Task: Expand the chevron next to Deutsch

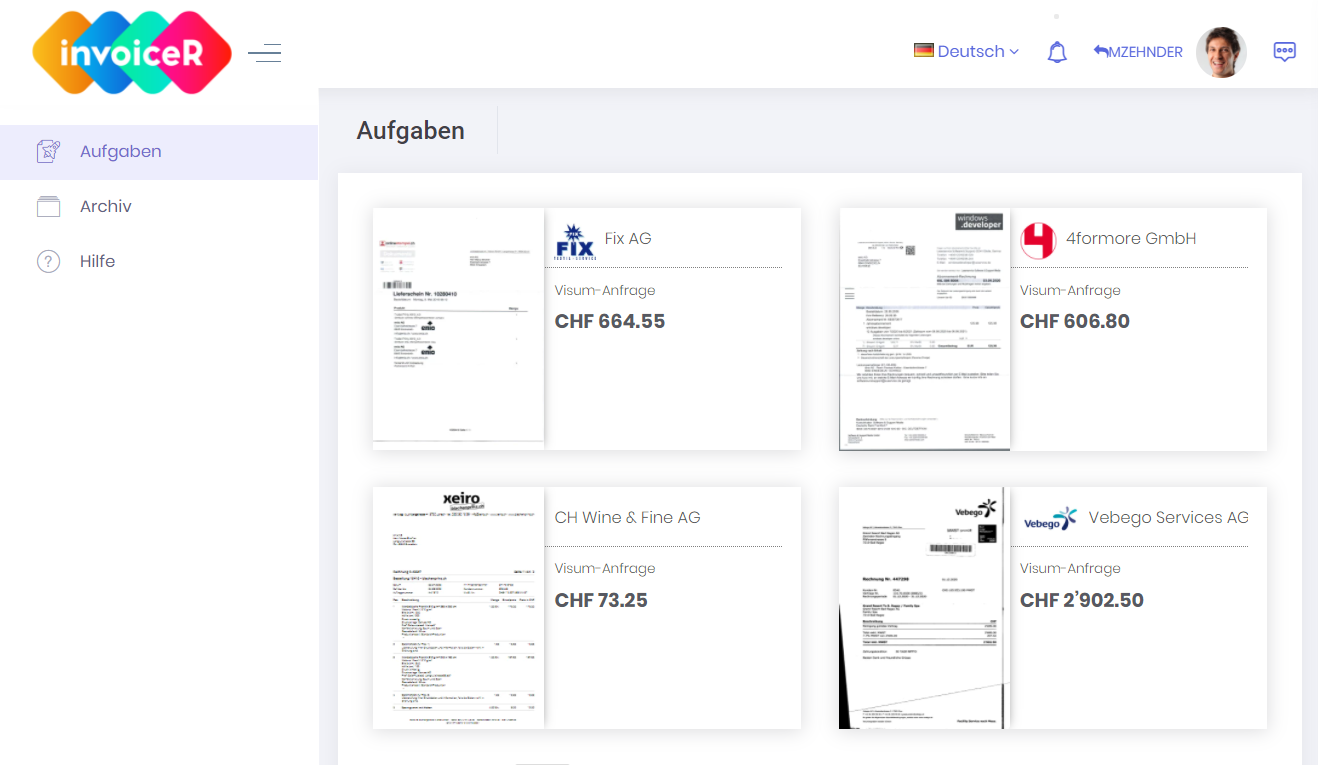Action: (x=1012, y=51)
